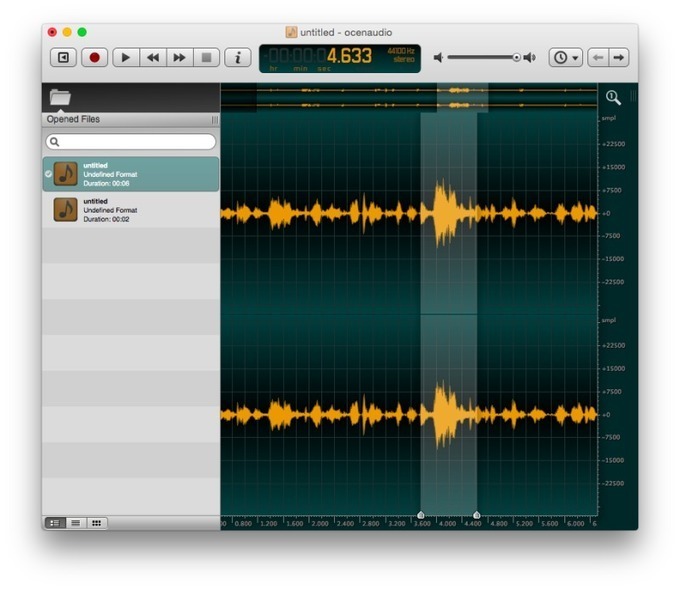Open the clock history dropdown

click(x=566, y=57)
